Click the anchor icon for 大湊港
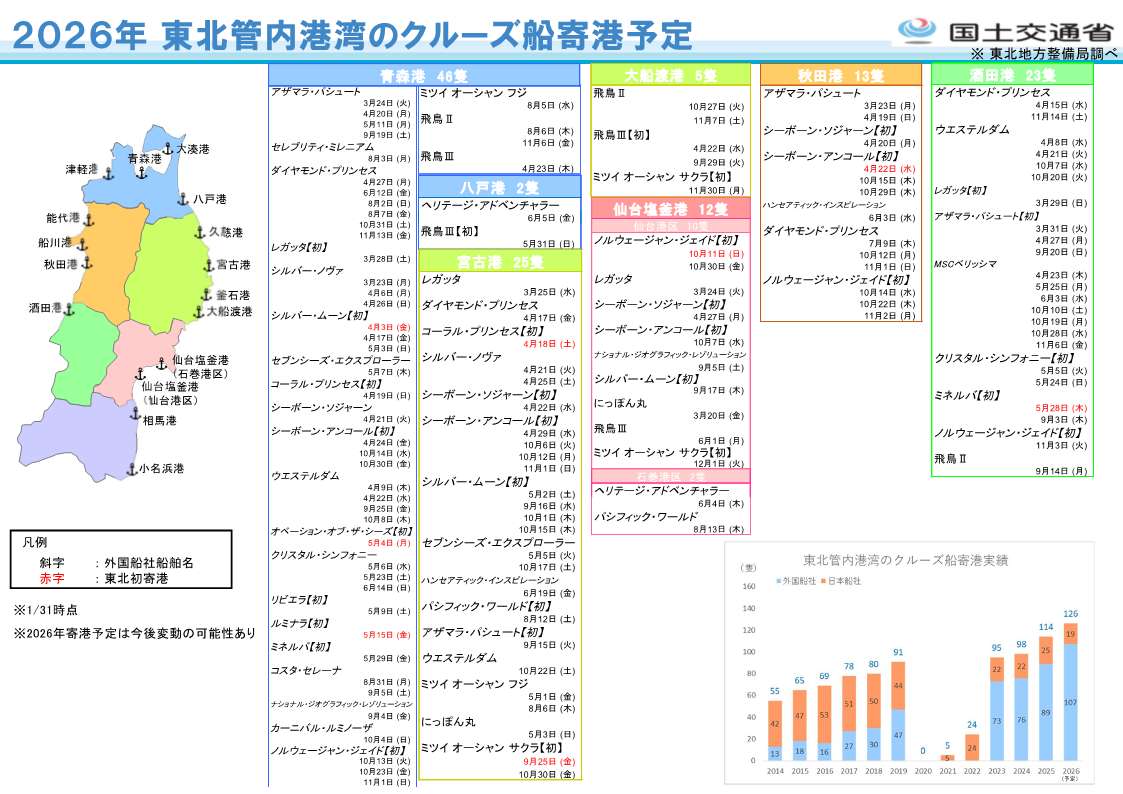This screenshot has width=1123, height=794. point(168,149)
